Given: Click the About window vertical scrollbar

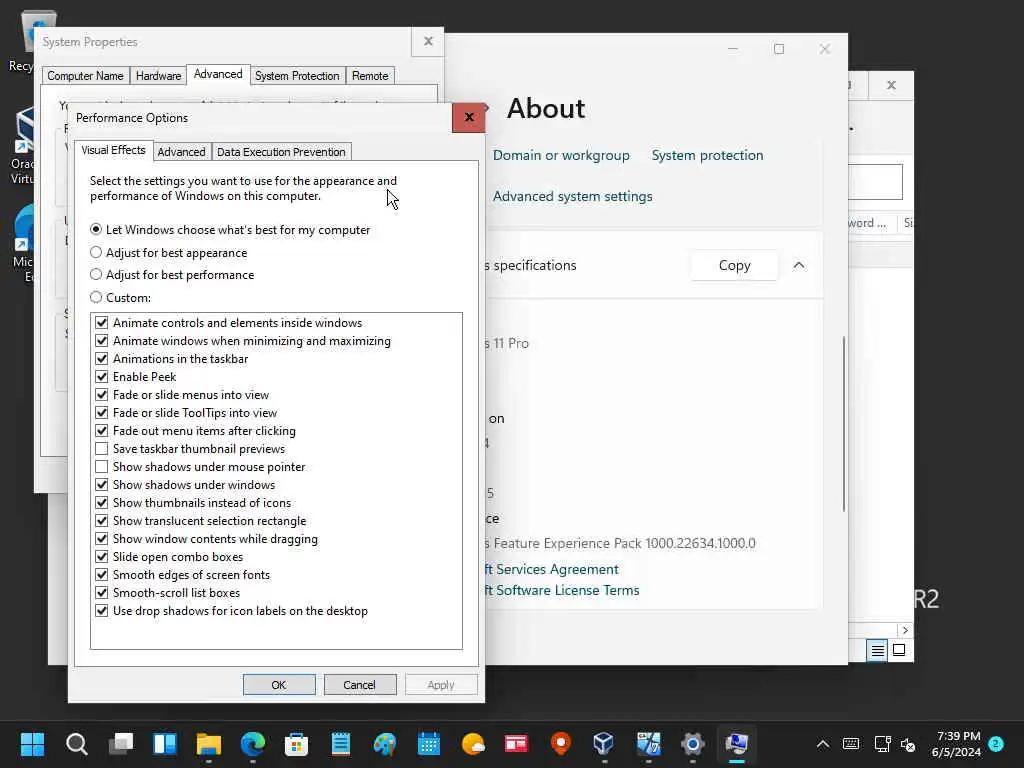Looking at the screenshot, I should 843,423.
